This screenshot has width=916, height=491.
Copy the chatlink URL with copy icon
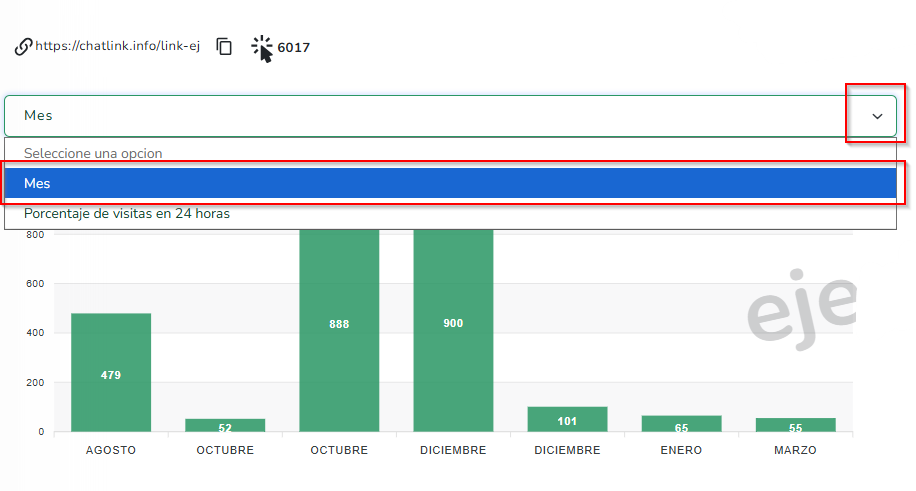coord(225,47)
